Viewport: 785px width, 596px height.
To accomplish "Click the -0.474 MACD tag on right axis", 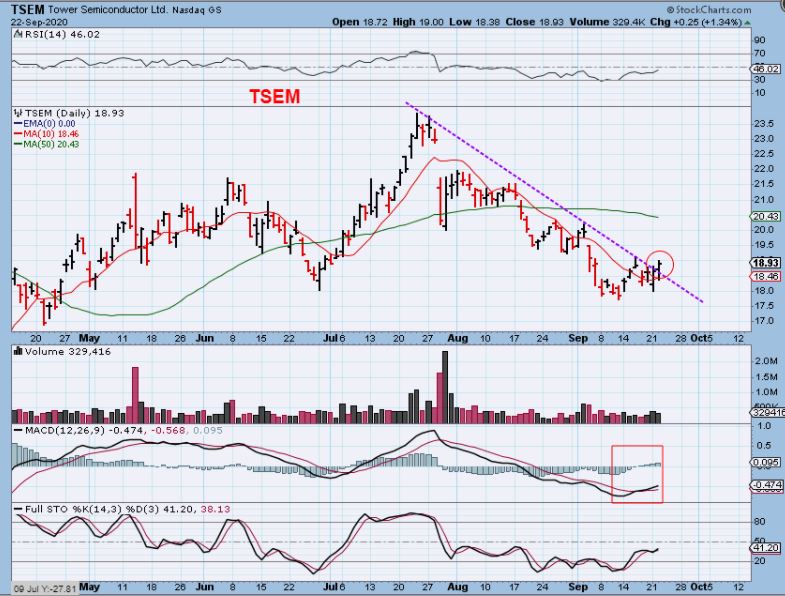I will point(766,485).
